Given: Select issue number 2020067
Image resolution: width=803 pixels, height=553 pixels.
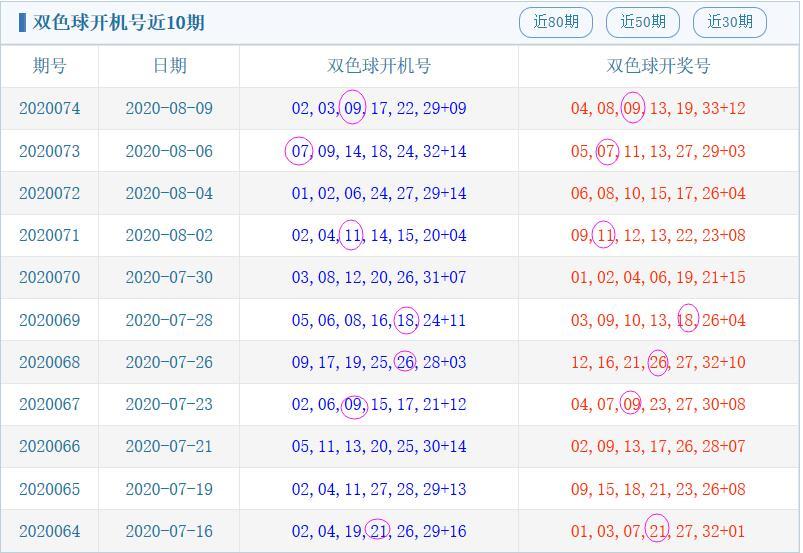Looking at the screenshot, I should point(50,405).
